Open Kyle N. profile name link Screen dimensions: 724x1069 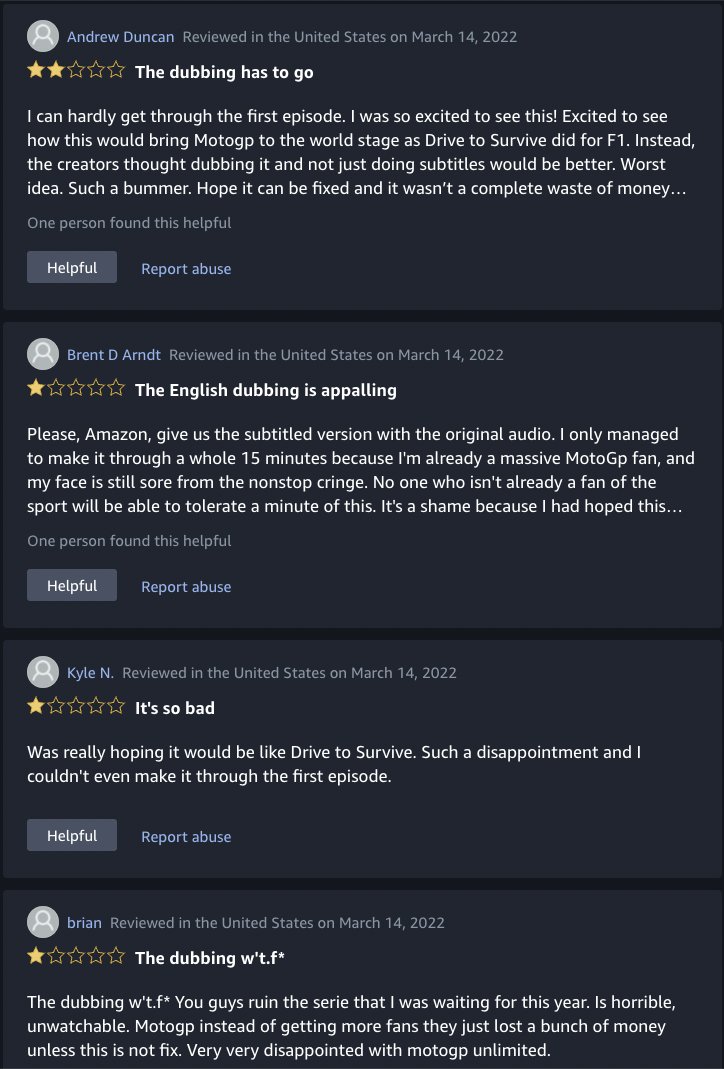click(90, 673)
